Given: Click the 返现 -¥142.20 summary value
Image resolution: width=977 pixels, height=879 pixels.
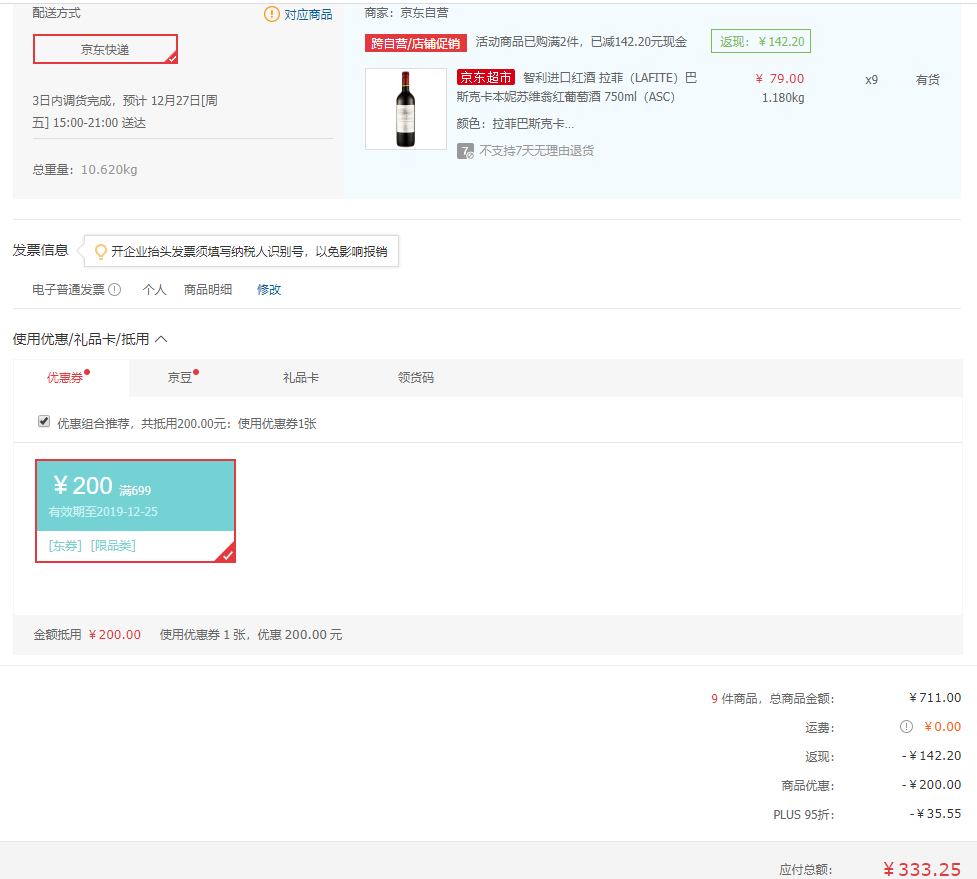Looking at the screenshot, I should point(932,756).
